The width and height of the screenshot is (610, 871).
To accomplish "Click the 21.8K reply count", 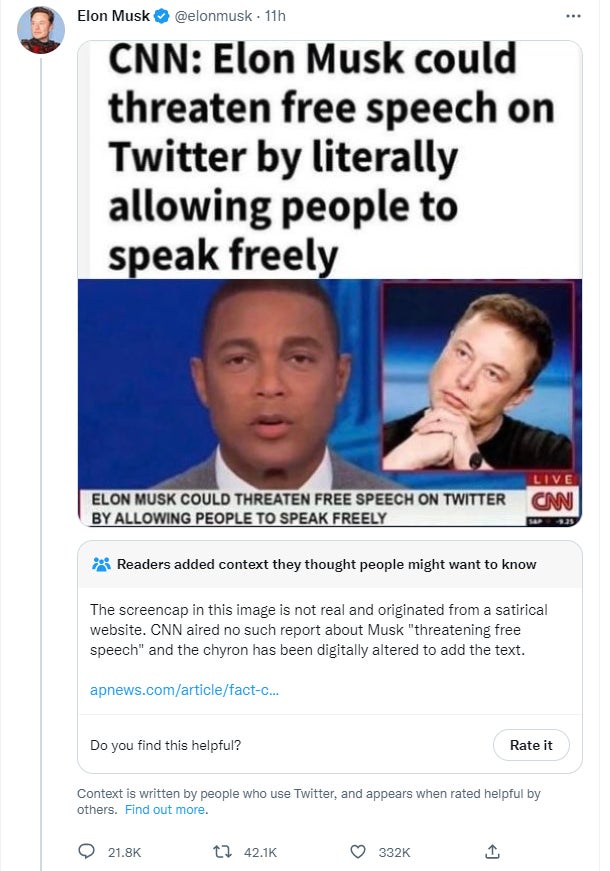I will [x=124, y=851].
